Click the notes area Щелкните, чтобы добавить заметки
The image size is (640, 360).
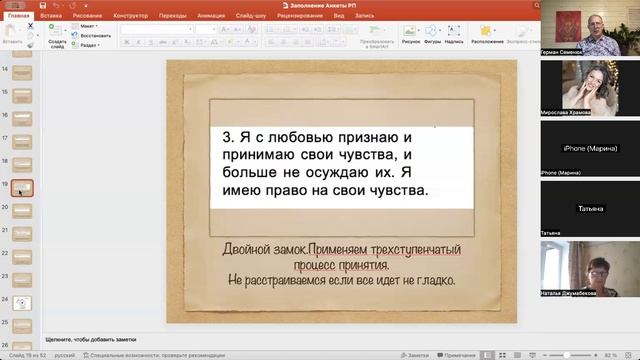pyautogui.click(x=91, y=340)
